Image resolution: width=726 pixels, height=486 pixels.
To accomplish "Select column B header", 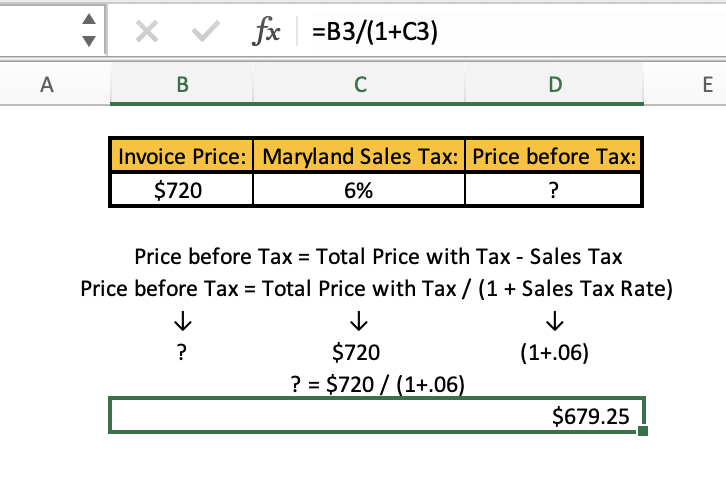I will coord(181,86).
